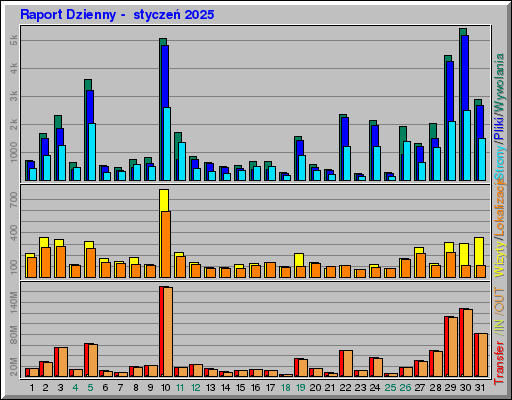
Task: Click the orange sites bar for day 2
Action: point(46,262)
